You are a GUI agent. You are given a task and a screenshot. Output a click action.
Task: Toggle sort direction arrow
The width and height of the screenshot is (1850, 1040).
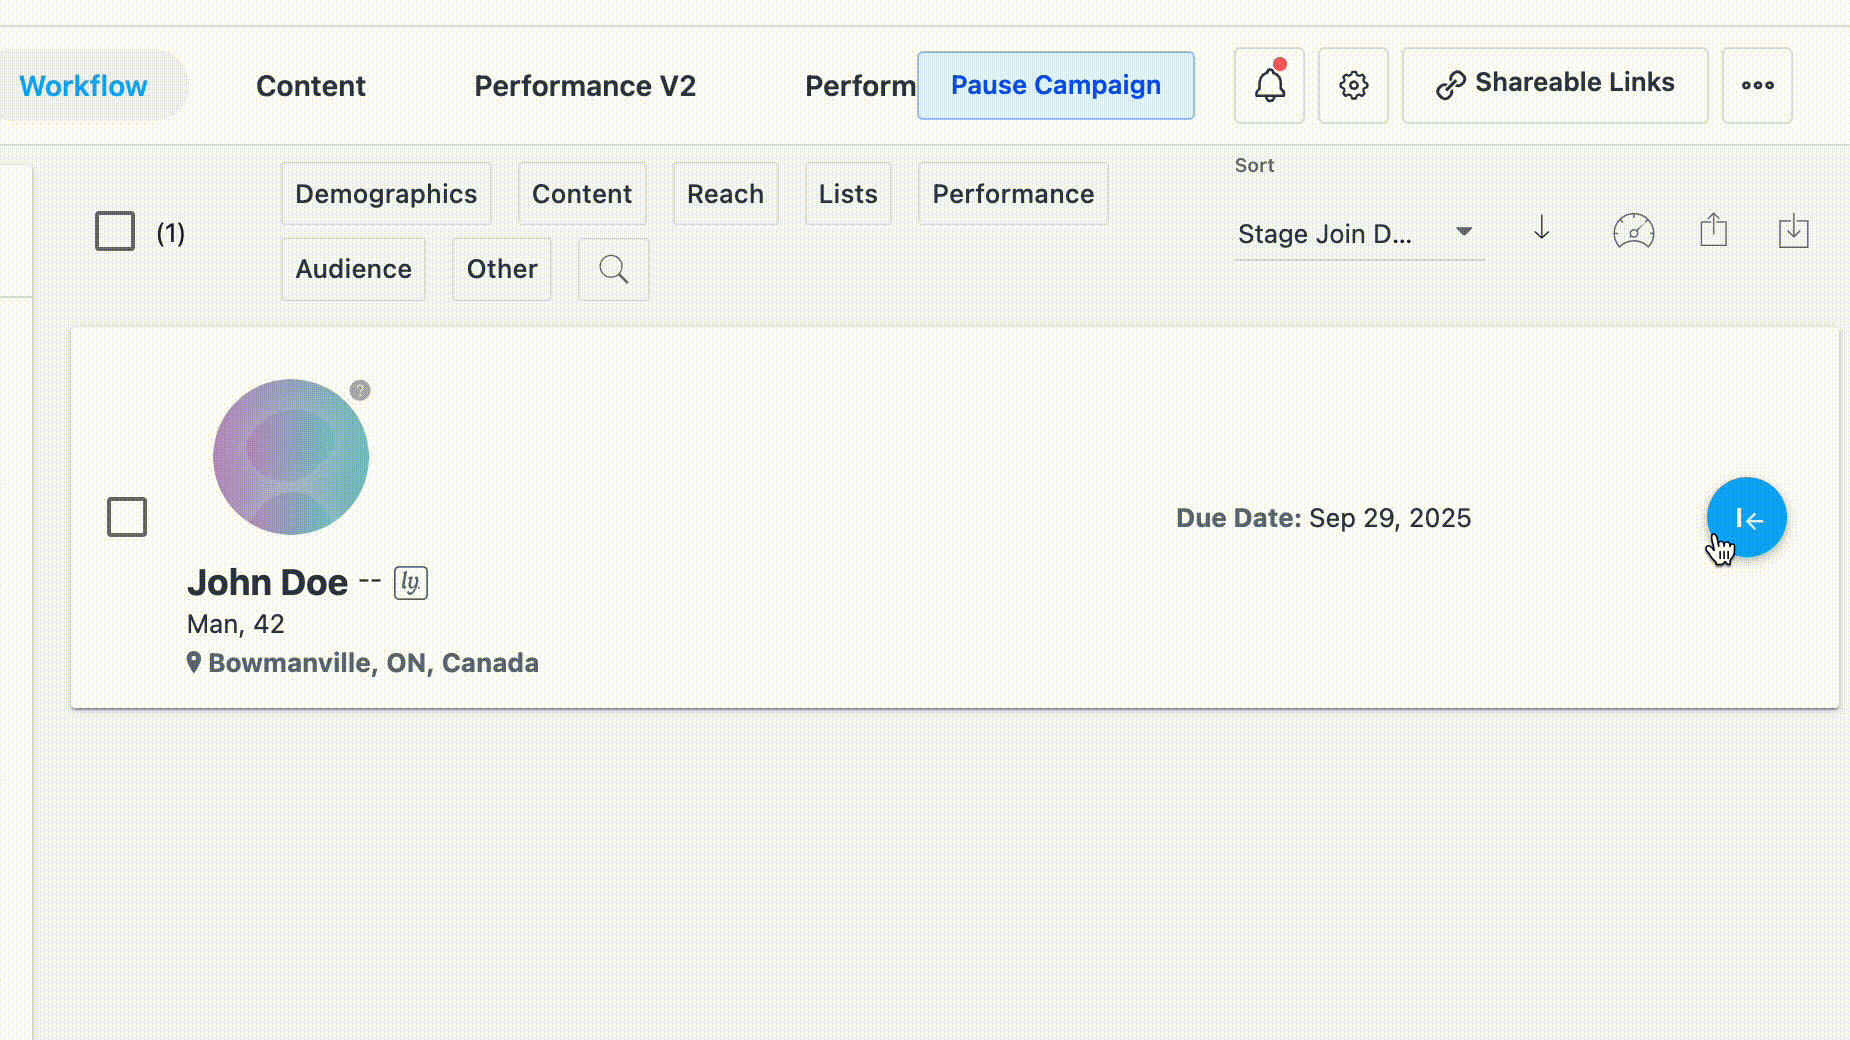(1541, 229)
